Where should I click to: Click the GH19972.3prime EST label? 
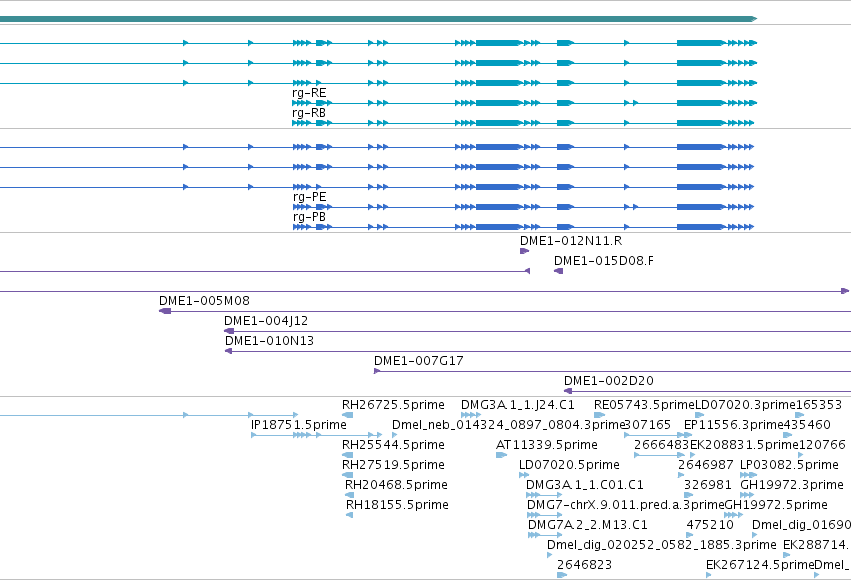click(792, 485)
